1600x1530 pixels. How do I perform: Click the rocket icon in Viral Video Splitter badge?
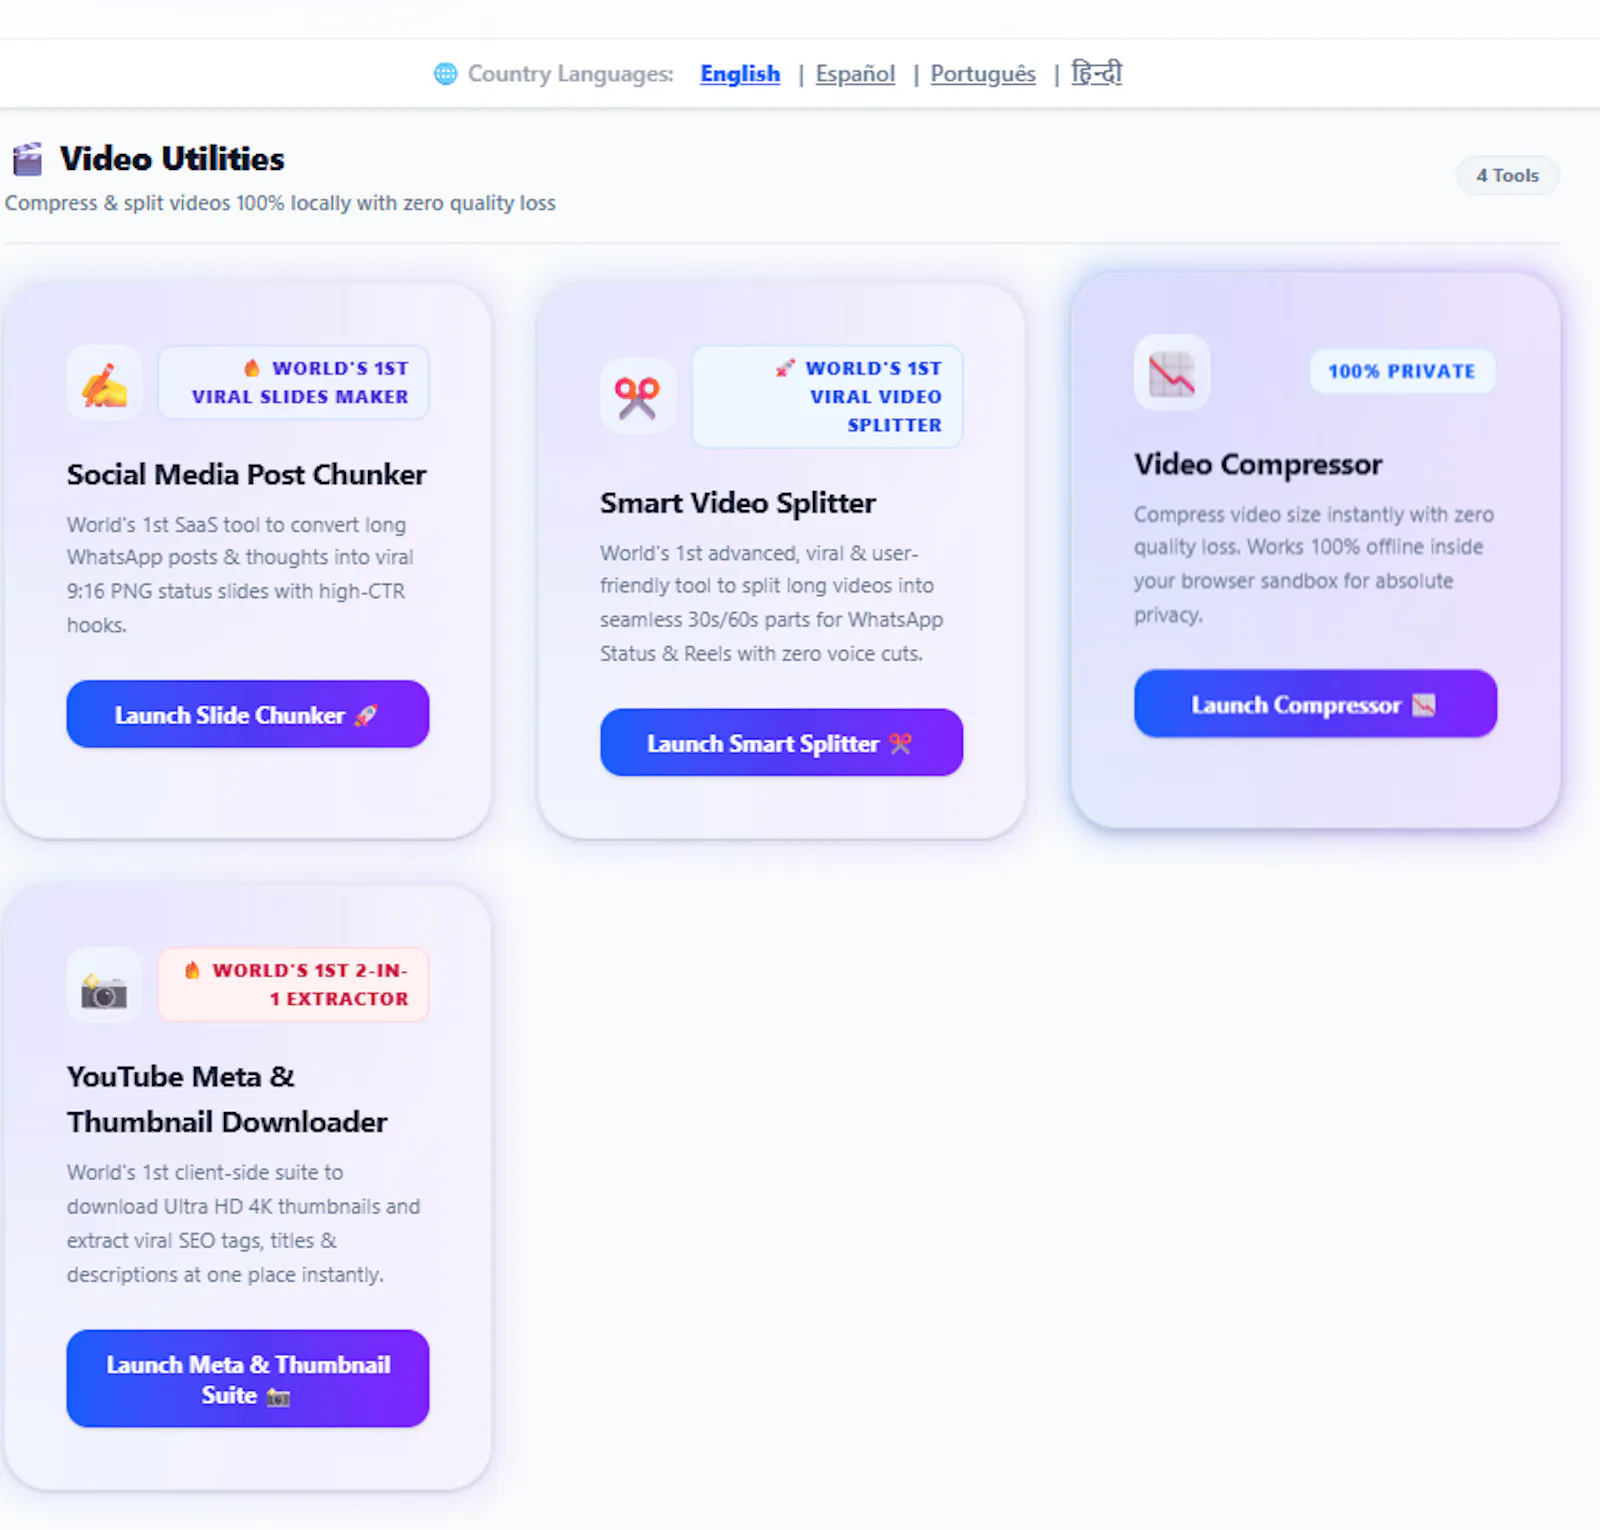tap(785, 368)
